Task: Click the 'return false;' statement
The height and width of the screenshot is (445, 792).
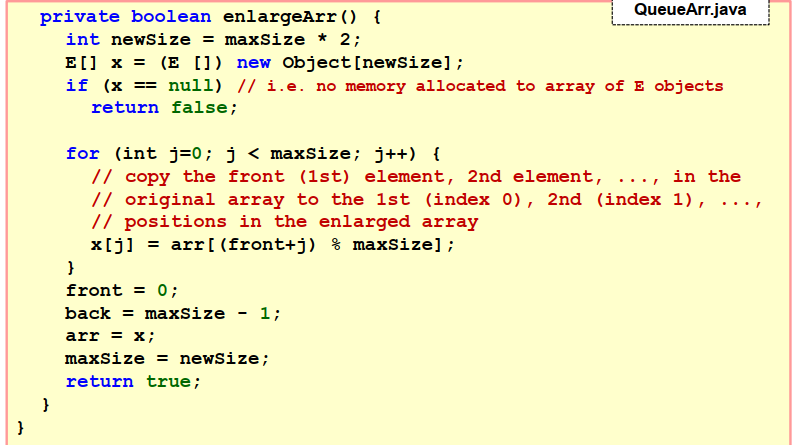Action: click(164, 108)
